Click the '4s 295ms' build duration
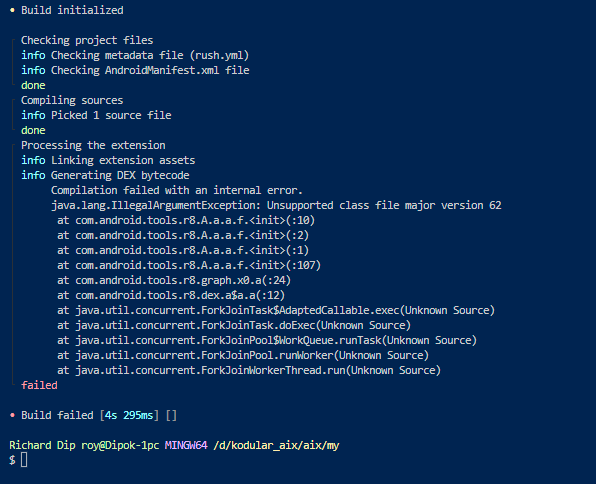 [129, 415]
